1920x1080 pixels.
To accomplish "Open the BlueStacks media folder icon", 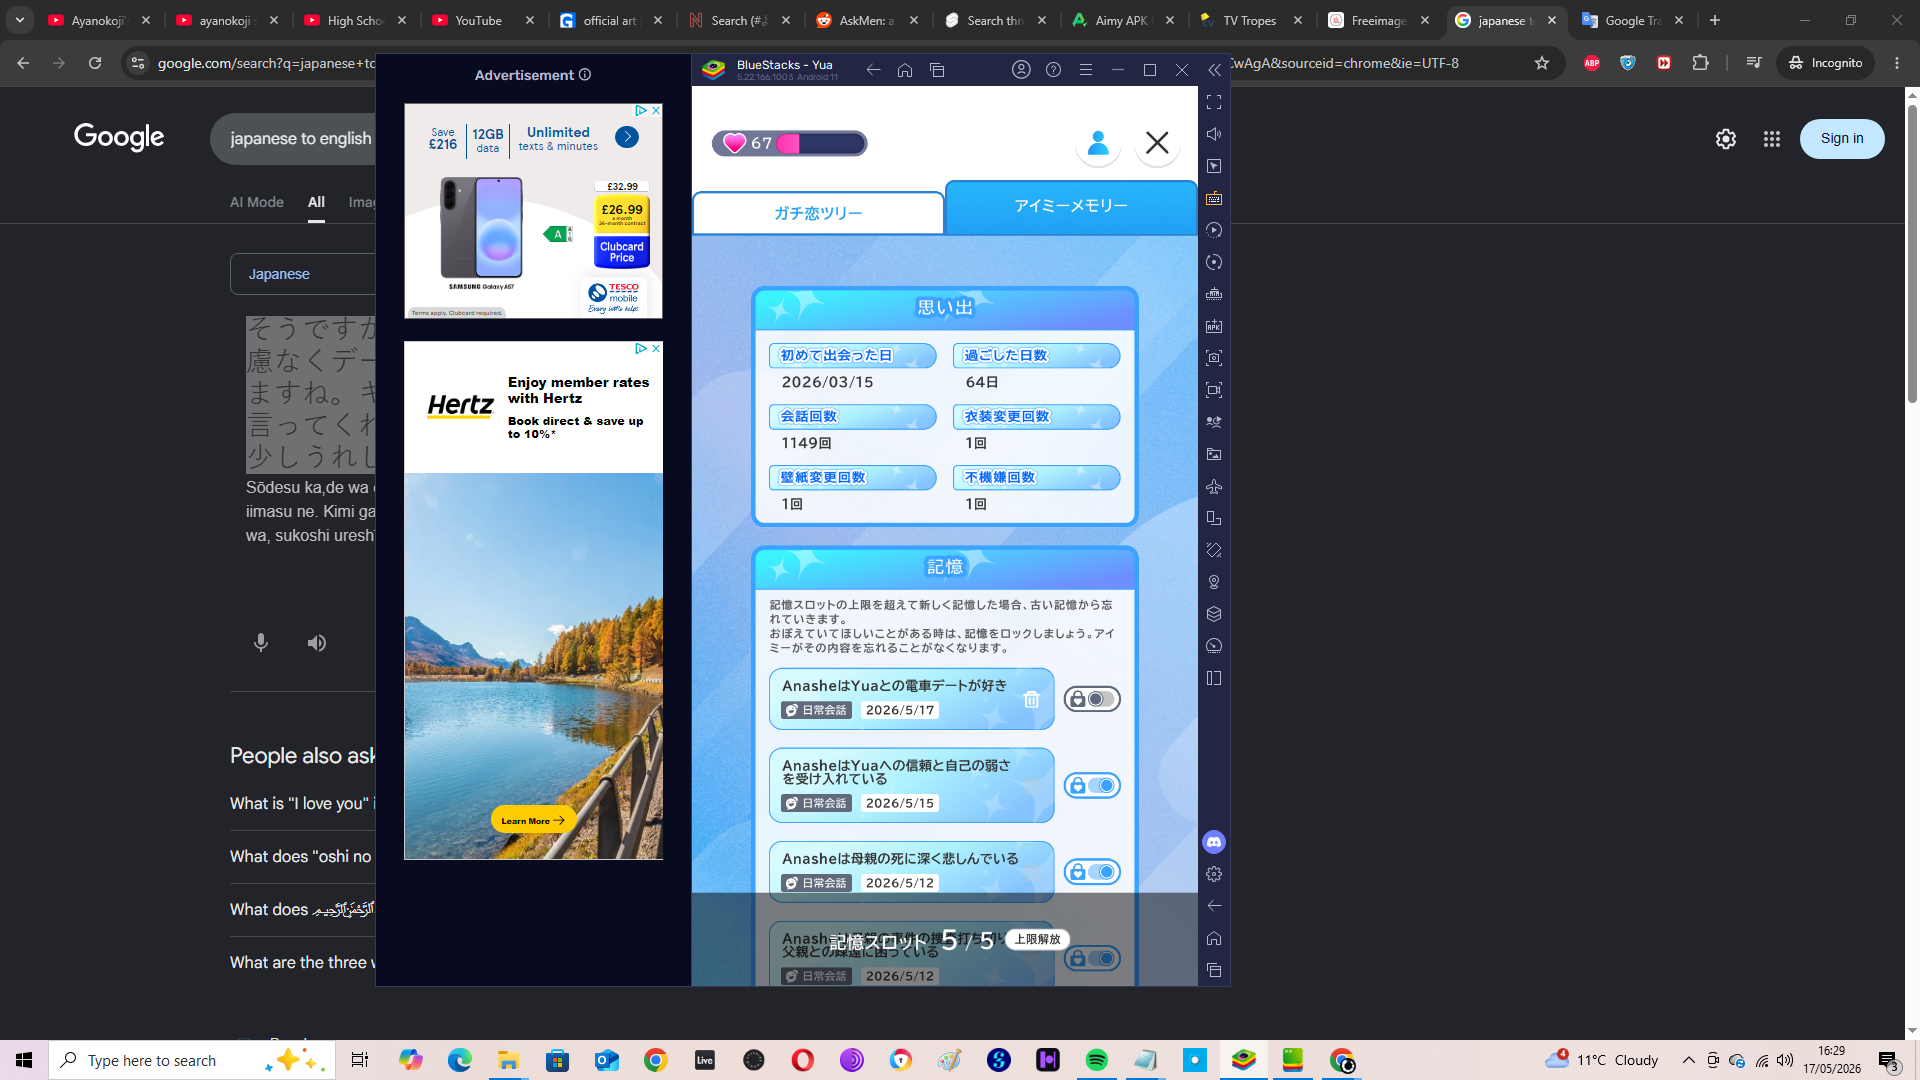I will pyautogui.click(x=1214, y=454).
